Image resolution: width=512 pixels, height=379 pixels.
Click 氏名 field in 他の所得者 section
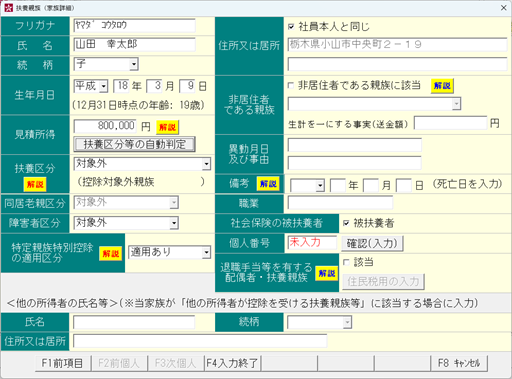pyautogui.click(x=134, y=322)
